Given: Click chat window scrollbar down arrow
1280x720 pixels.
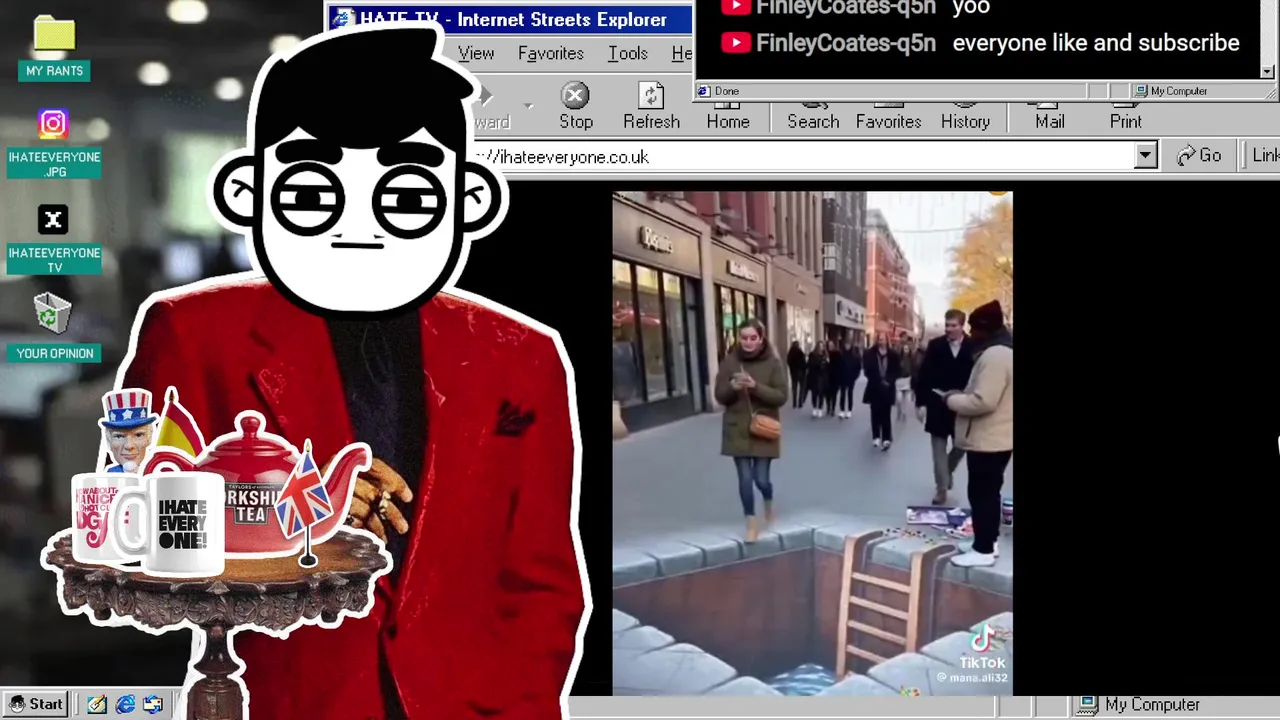Looking at the screenshot, I should 1267,71.
